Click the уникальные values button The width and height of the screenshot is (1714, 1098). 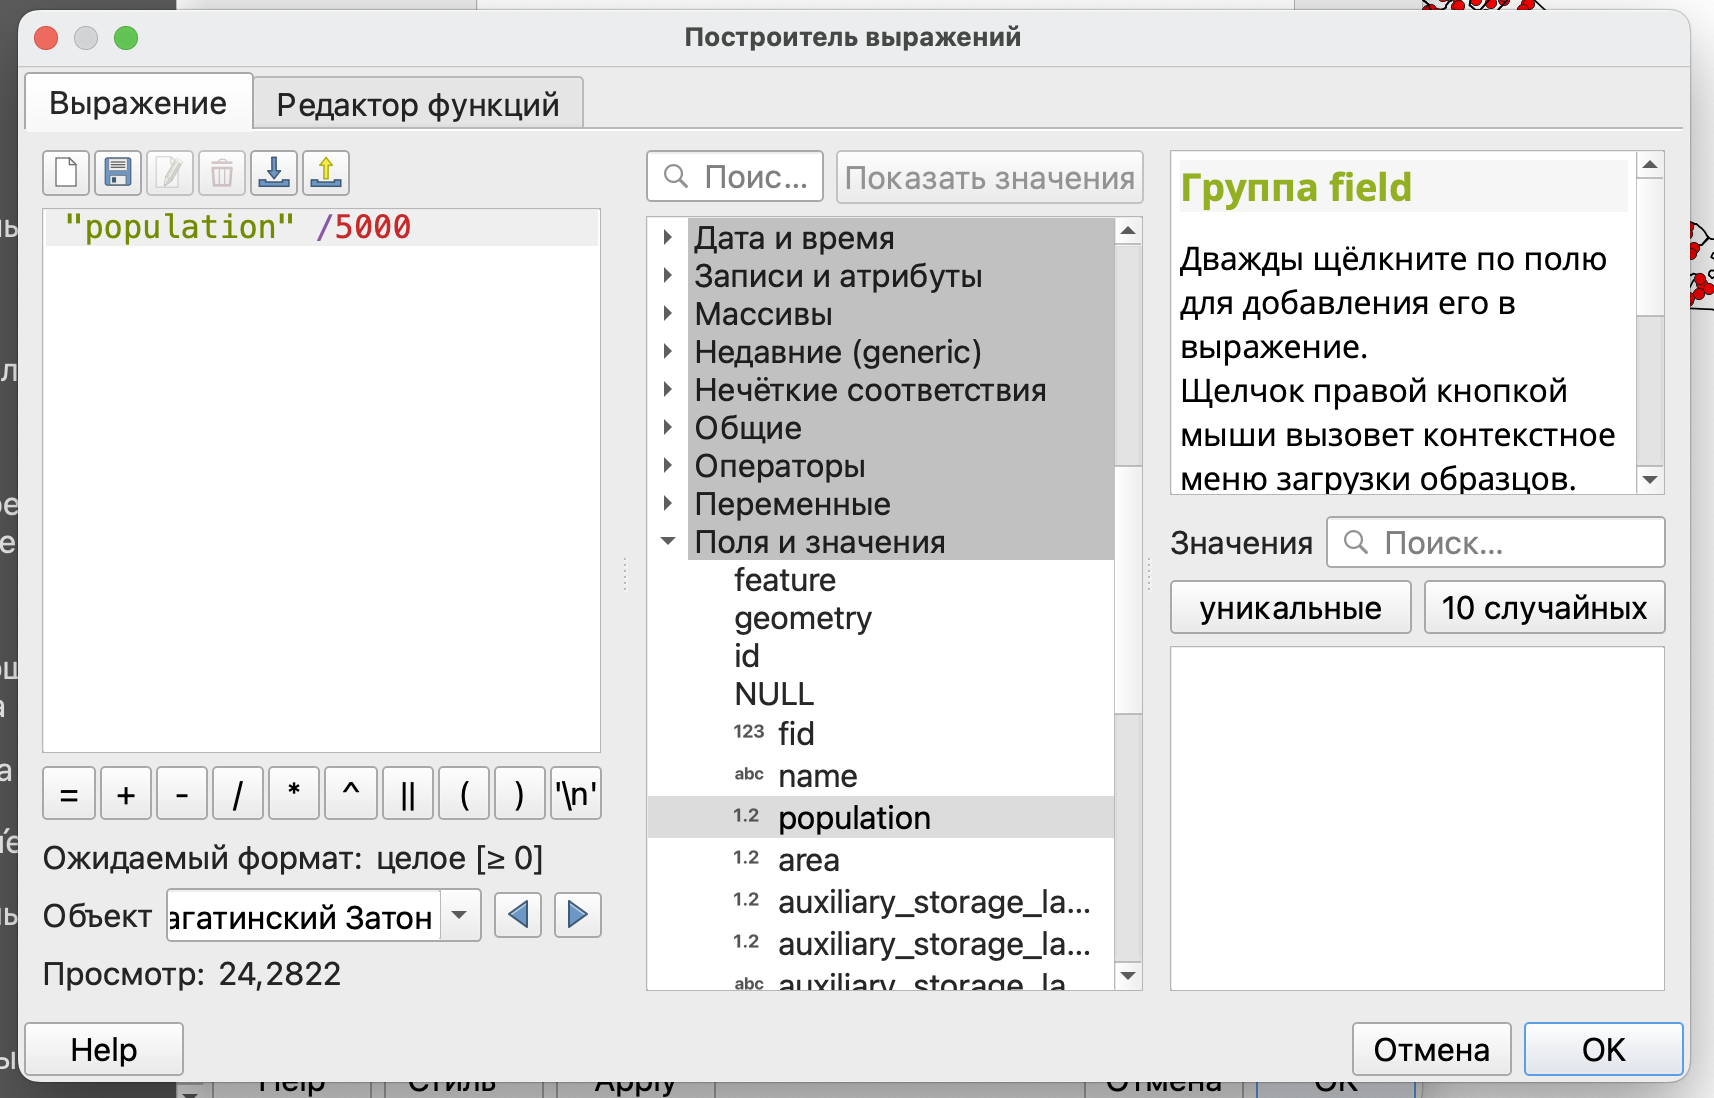[1290, 608]
